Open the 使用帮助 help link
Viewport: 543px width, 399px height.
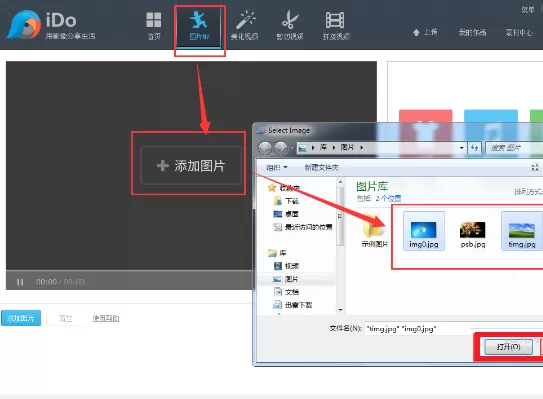106,318
